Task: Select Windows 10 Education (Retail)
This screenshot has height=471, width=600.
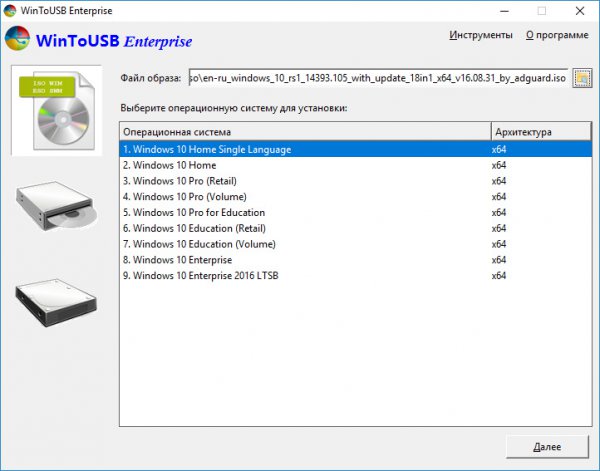Action: click(x=198, y=228)
